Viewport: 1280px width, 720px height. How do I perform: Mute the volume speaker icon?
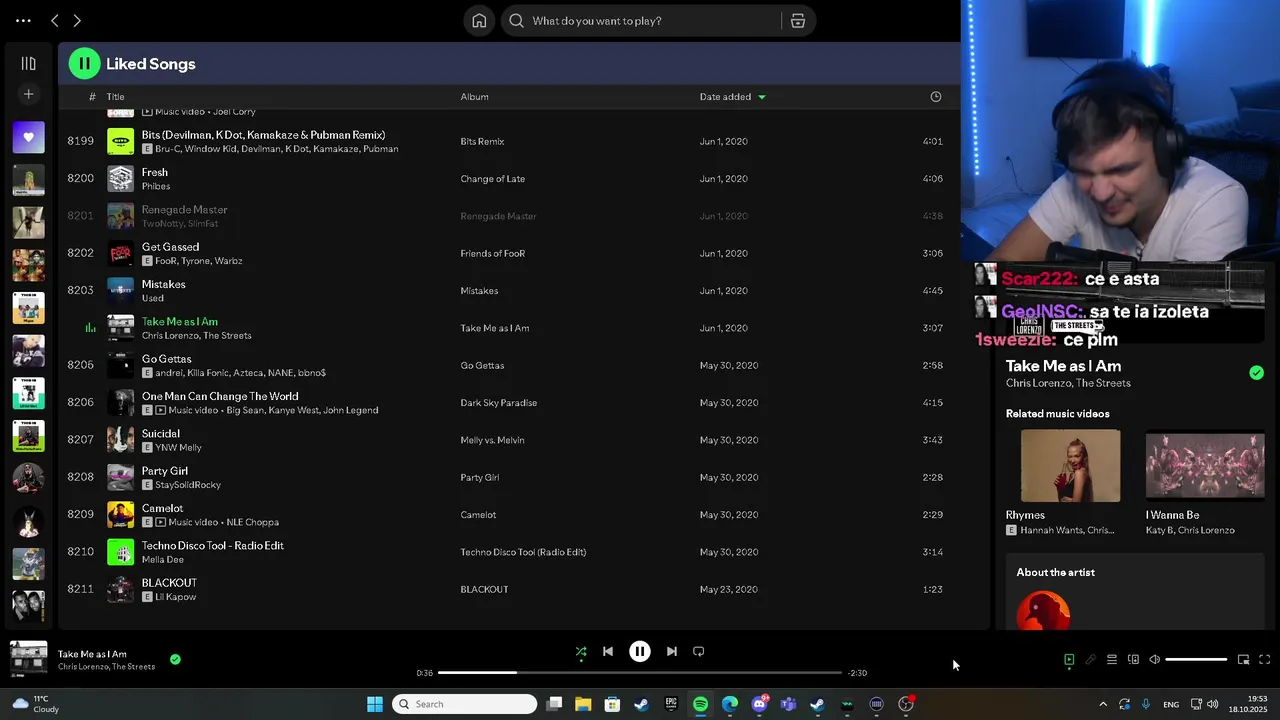click(x=1154, y=660)
